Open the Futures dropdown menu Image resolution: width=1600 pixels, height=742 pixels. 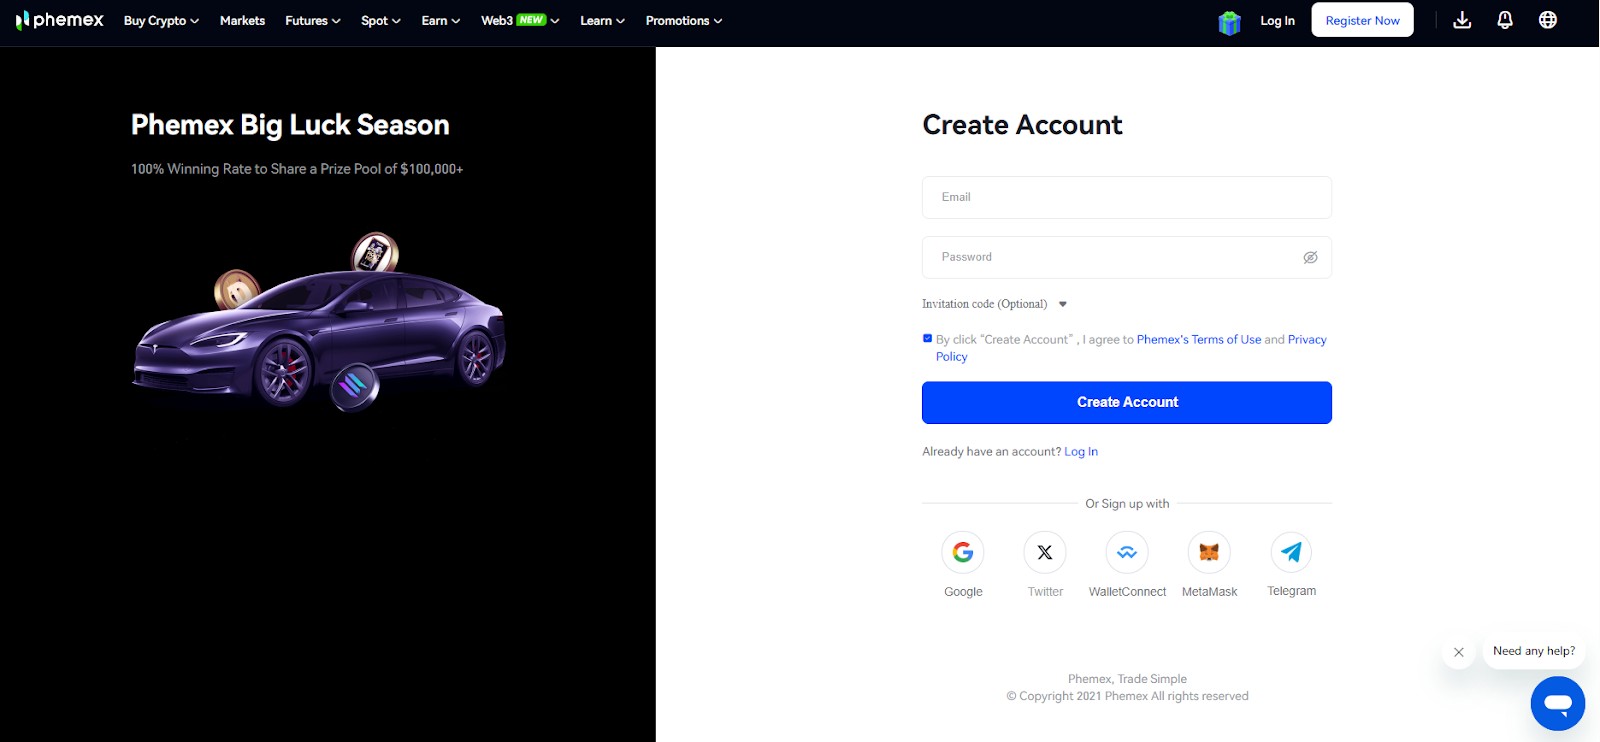[x=313, y=21]
